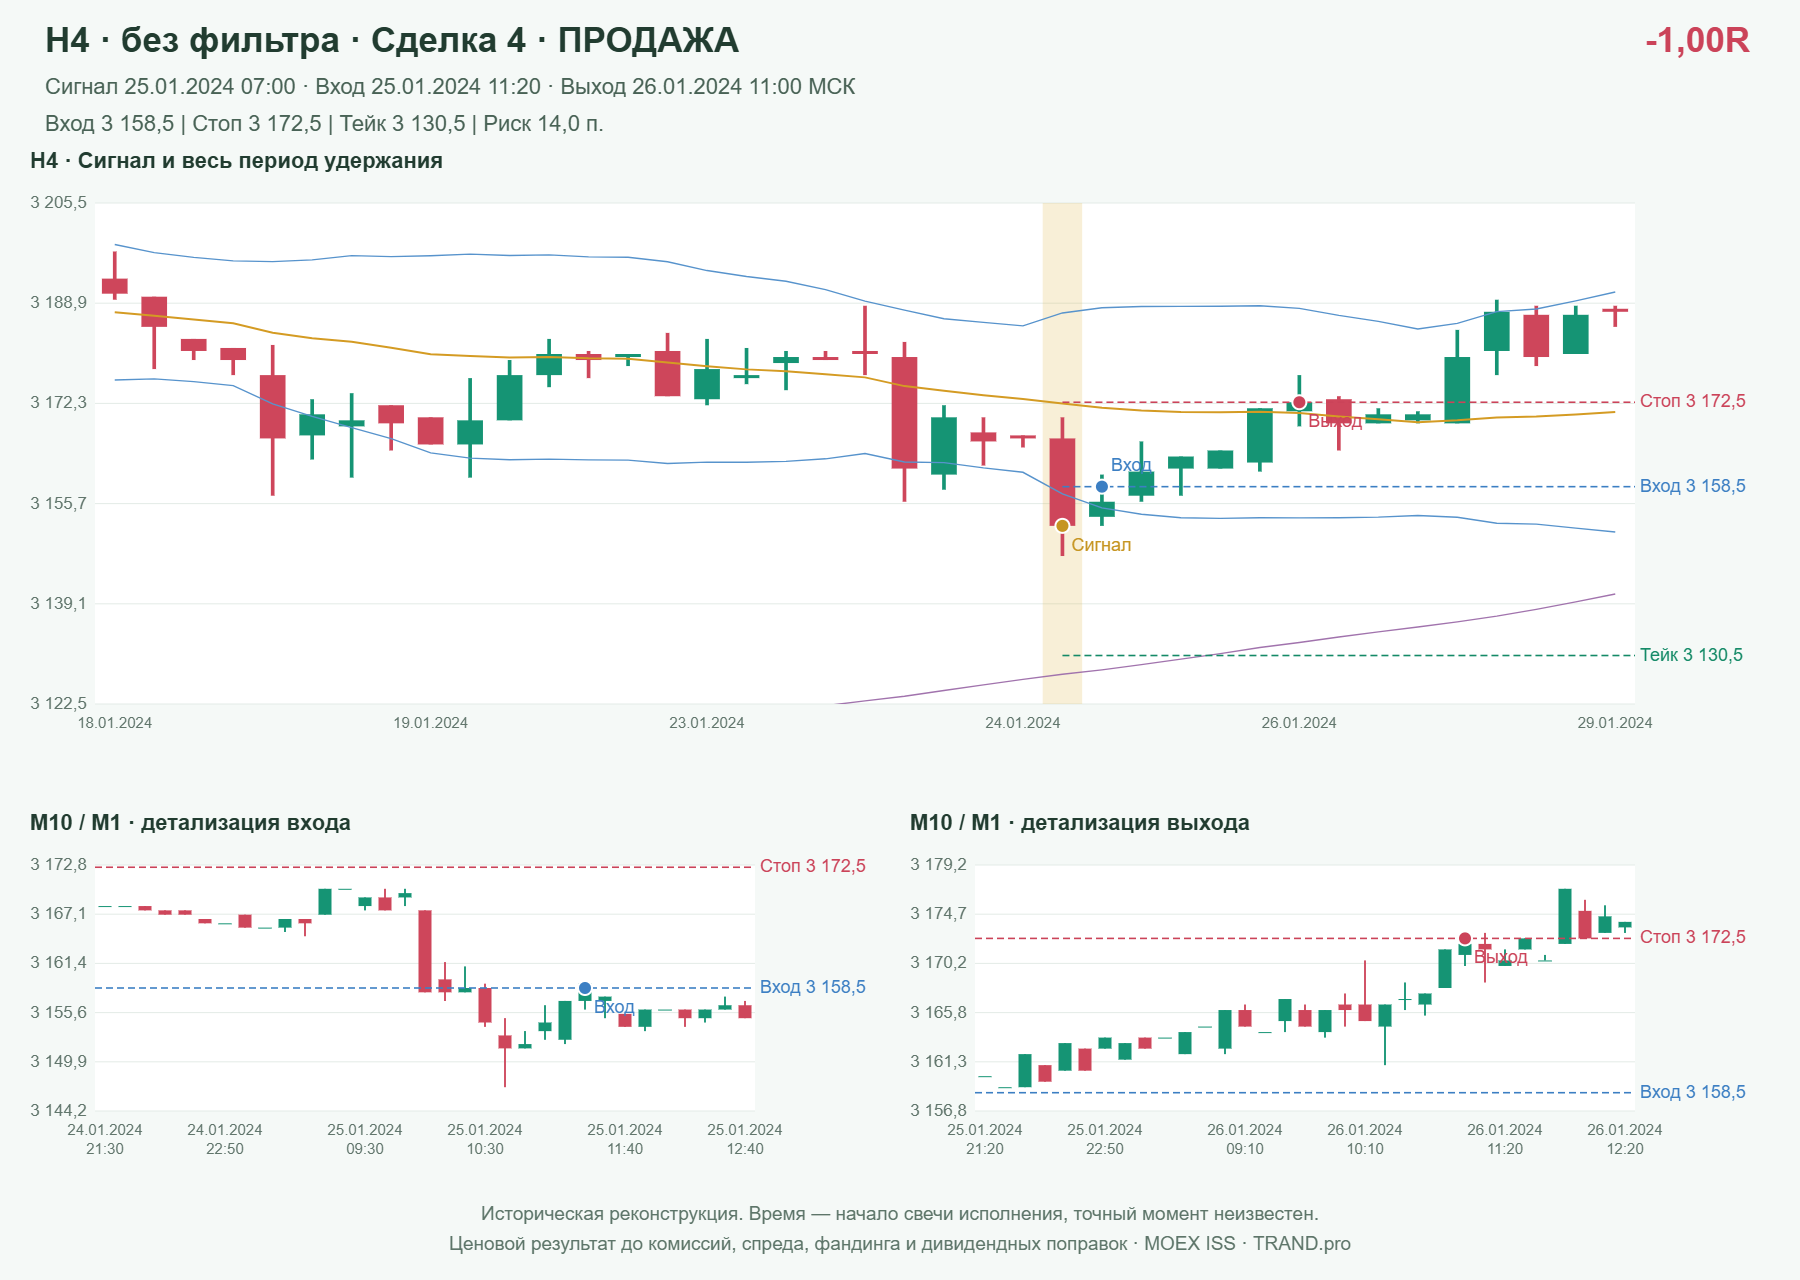Click the title 'H4 · без фильтра · Сделка 4 · ПРОДАЖА'
Viewport: 1800px width, 1280px height.
click(x=392, y=40)
